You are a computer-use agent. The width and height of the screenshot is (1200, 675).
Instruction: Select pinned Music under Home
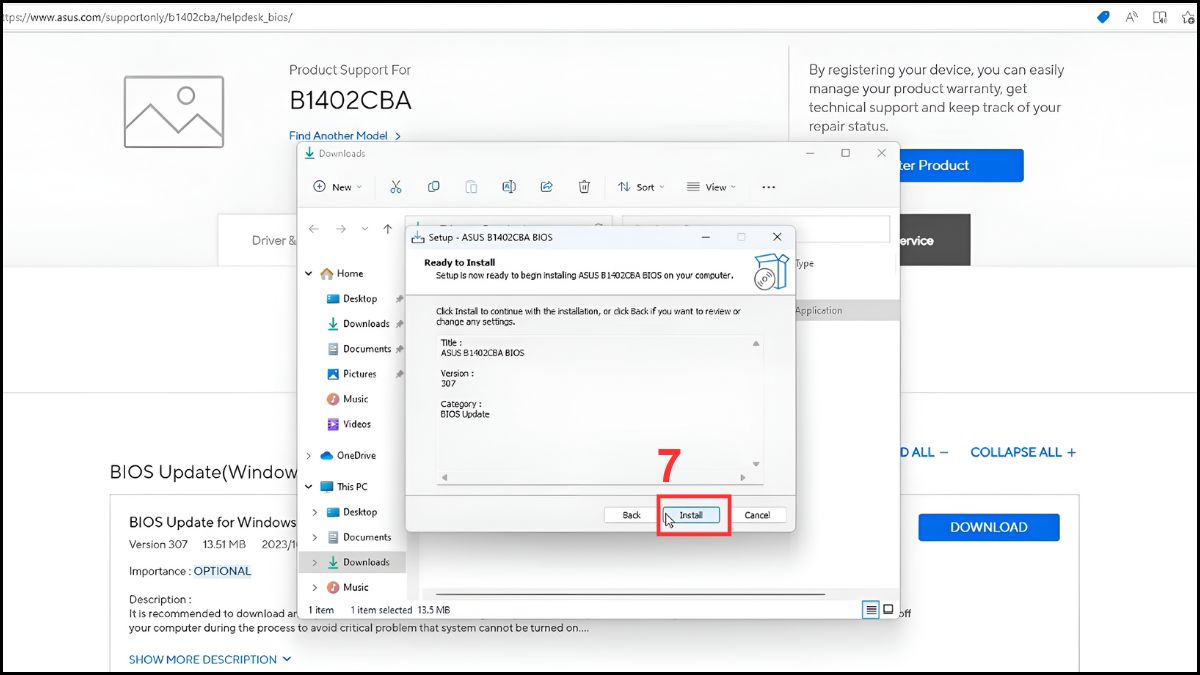(x=355, y=399)
